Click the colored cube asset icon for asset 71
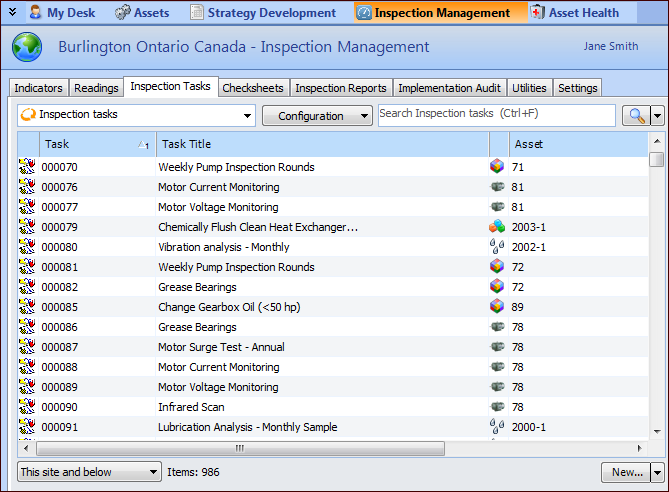 pyautogui.click(x=497, y=167)
